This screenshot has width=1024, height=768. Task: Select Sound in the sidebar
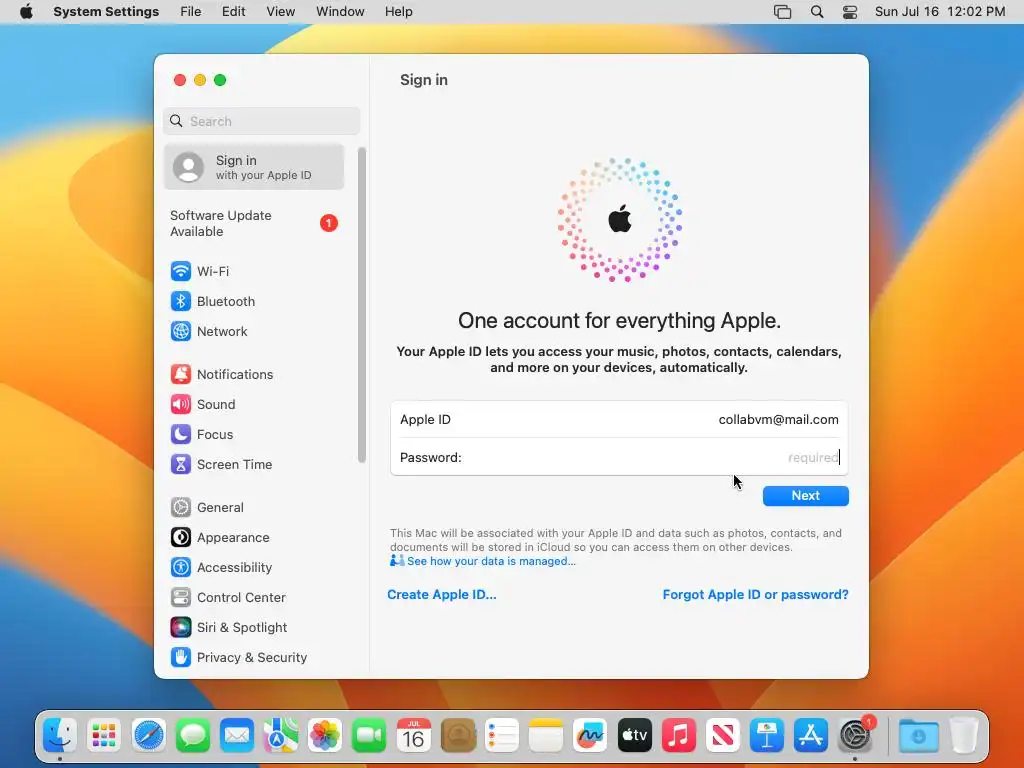pyautogui.click(x=203, y=404)
